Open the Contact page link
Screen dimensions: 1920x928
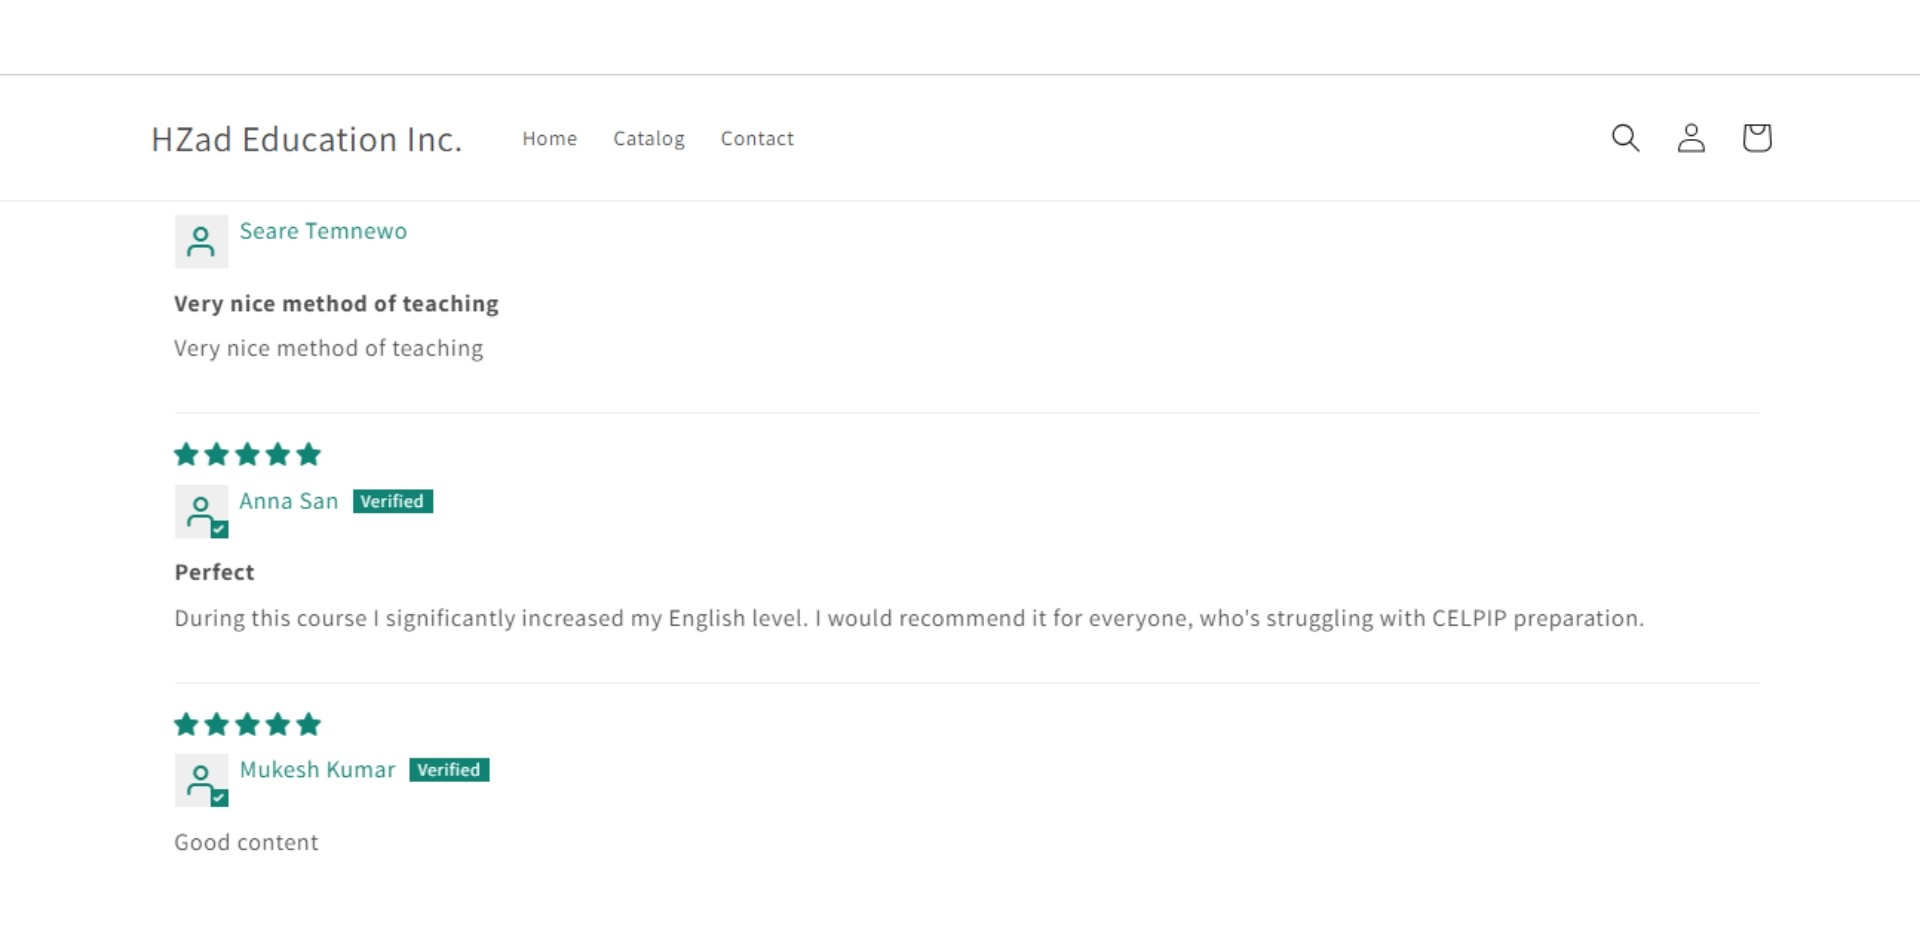(757, 139)
